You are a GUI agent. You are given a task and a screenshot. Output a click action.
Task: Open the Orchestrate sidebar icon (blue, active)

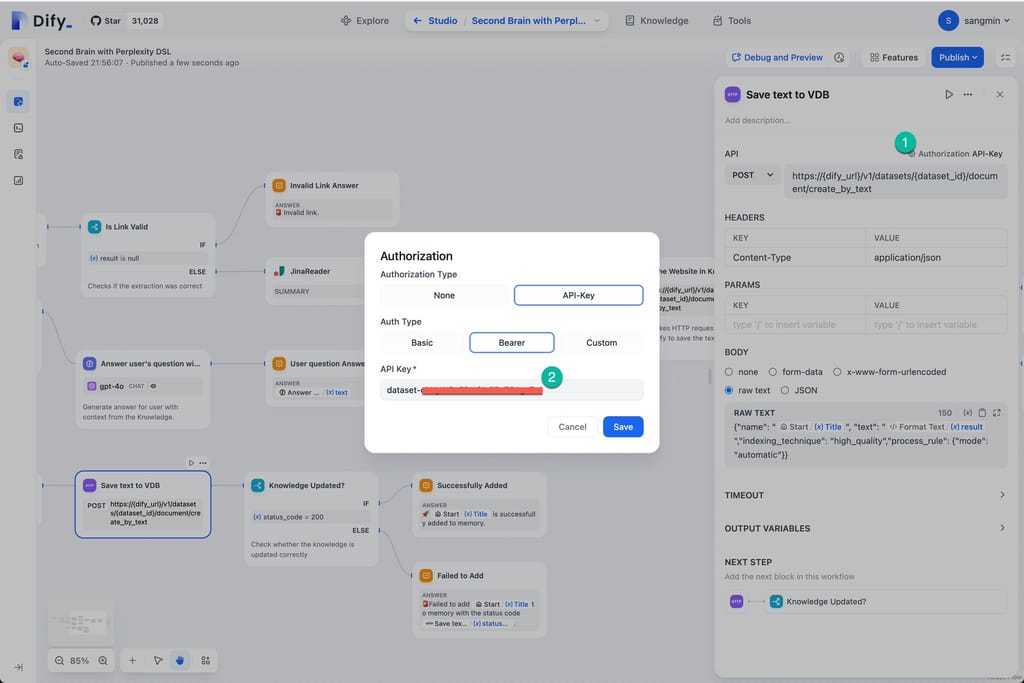(x=18, y=102)
